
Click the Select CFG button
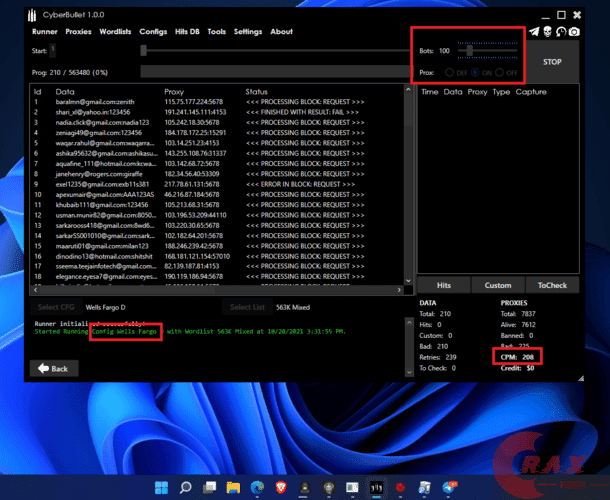coord(56,307)
